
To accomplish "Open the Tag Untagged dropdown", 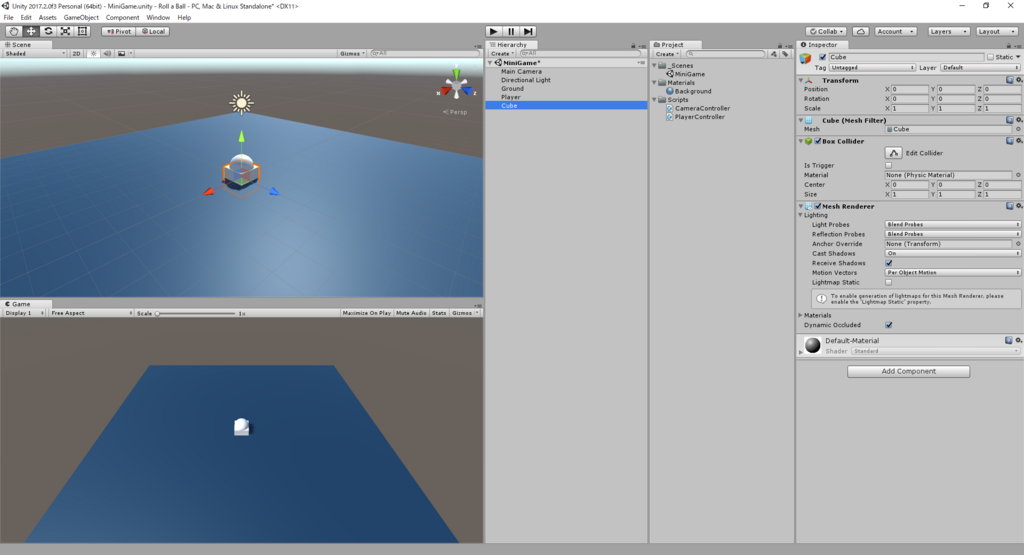I will [x=872, y=67].
